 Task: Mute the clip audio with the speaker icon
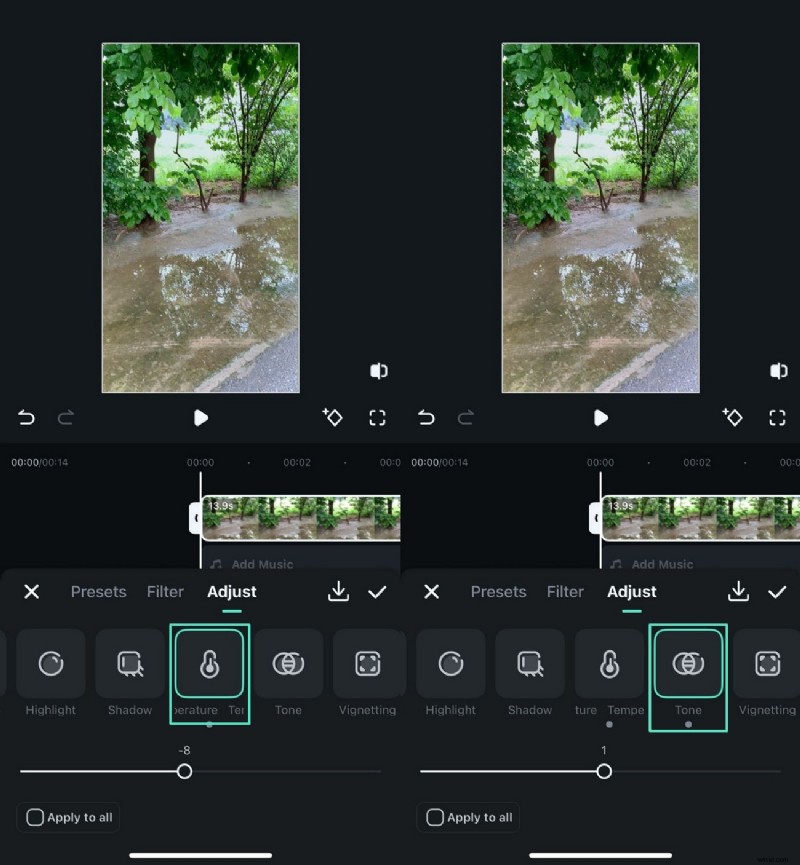(378, 370)
